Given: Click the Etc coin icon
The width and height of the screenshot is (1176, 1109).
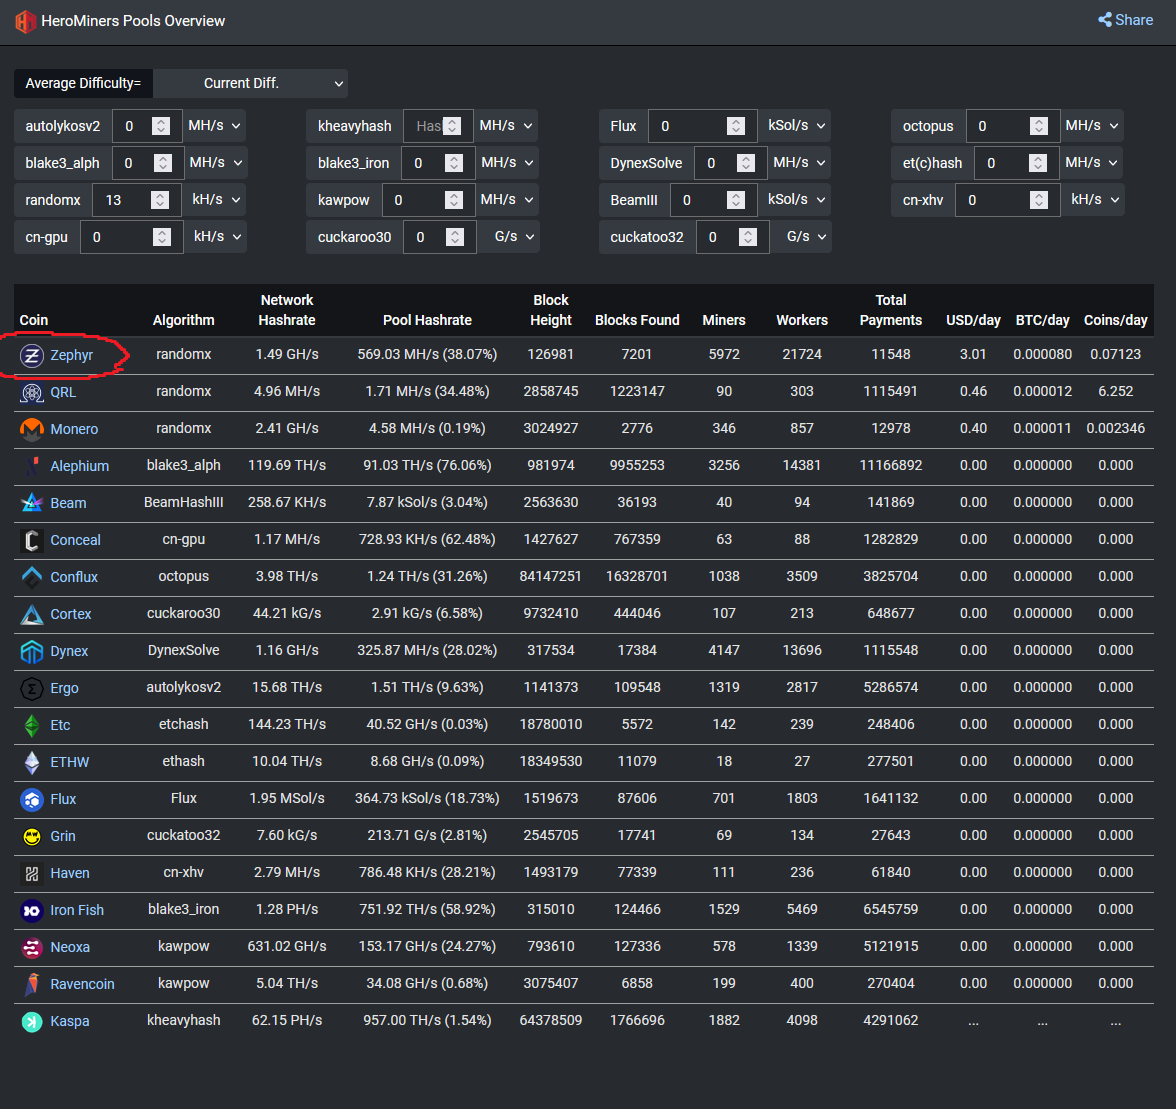Looking at the screenshot, I should pos(32,725).
